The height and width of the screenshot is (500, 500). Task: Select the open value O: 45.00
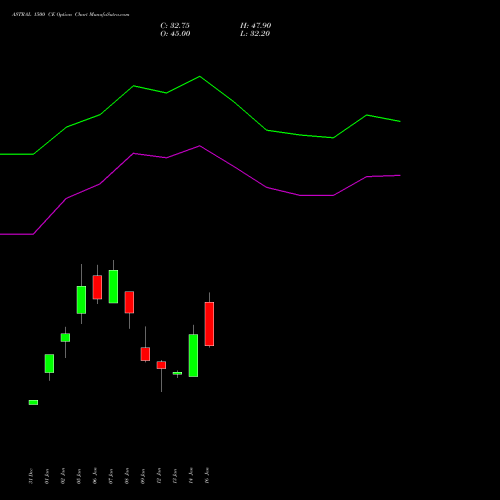175,34
